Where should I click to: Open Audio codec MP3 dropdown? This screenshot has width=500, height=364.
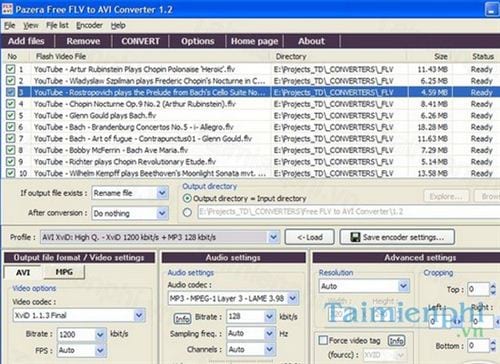(293, 298)
